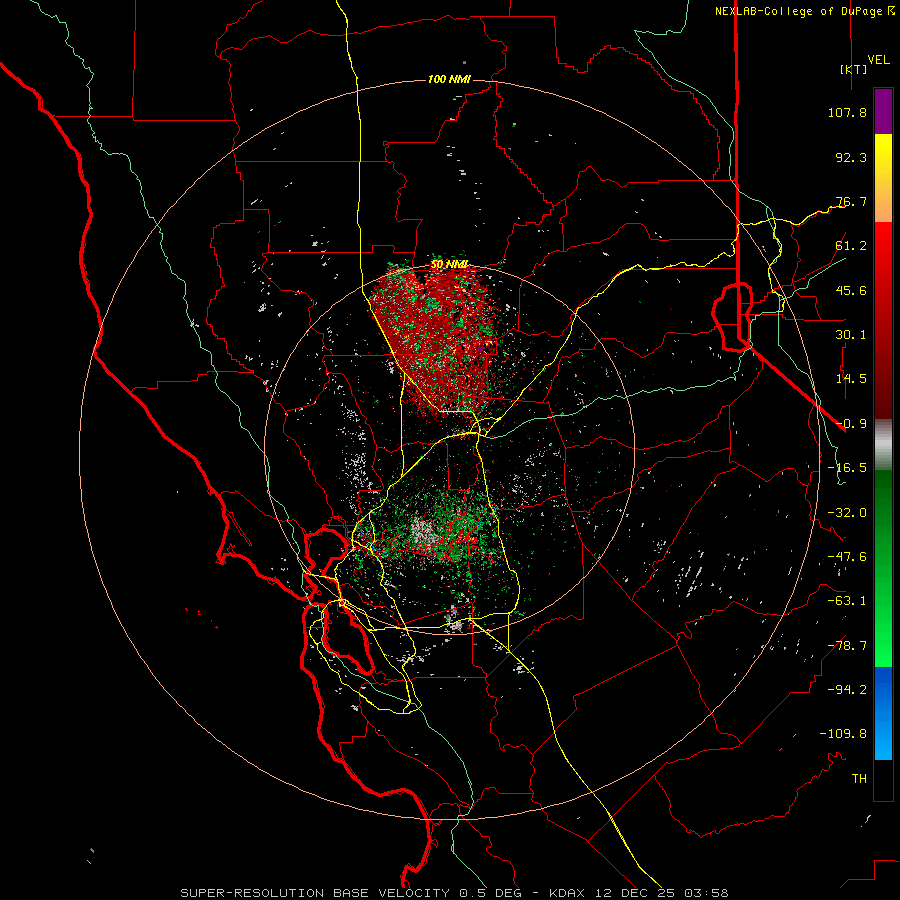Image resolution: width=900 pixels, height=900 pixels.
Task: Select the -32.0 velocity scale value
Action: 847,513
